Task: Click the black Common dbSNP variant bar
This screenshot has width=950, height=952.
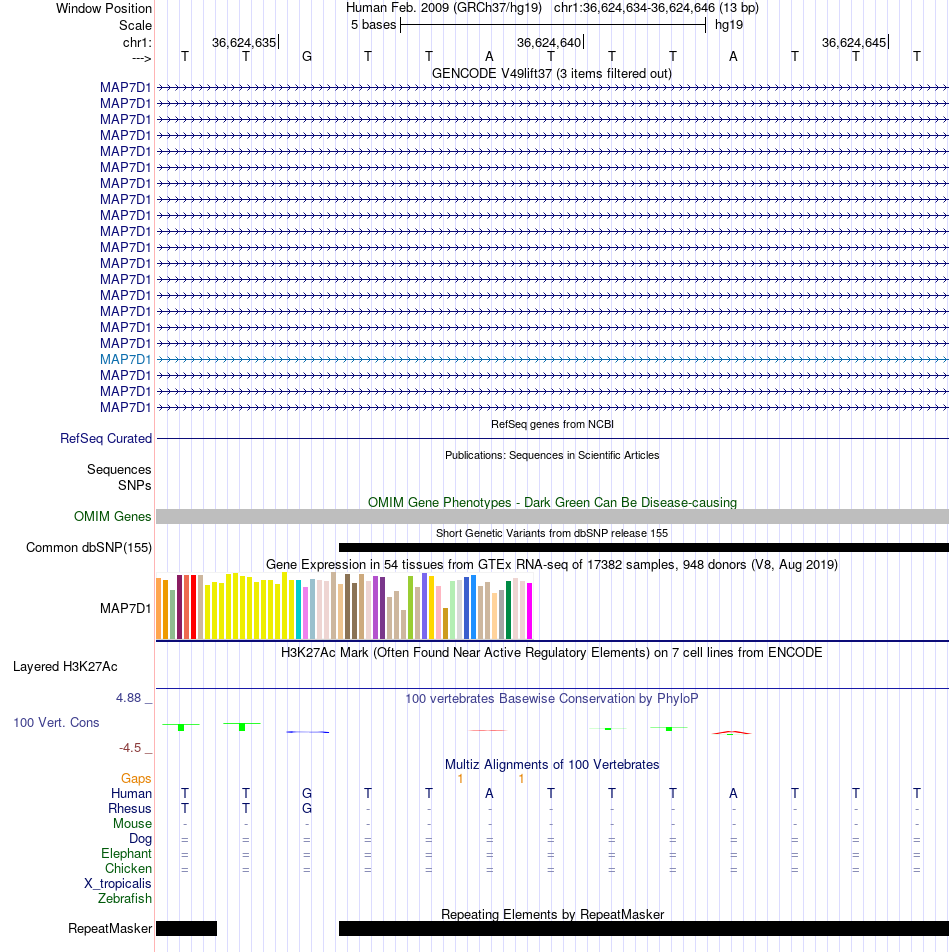Action: pos(643,548)
